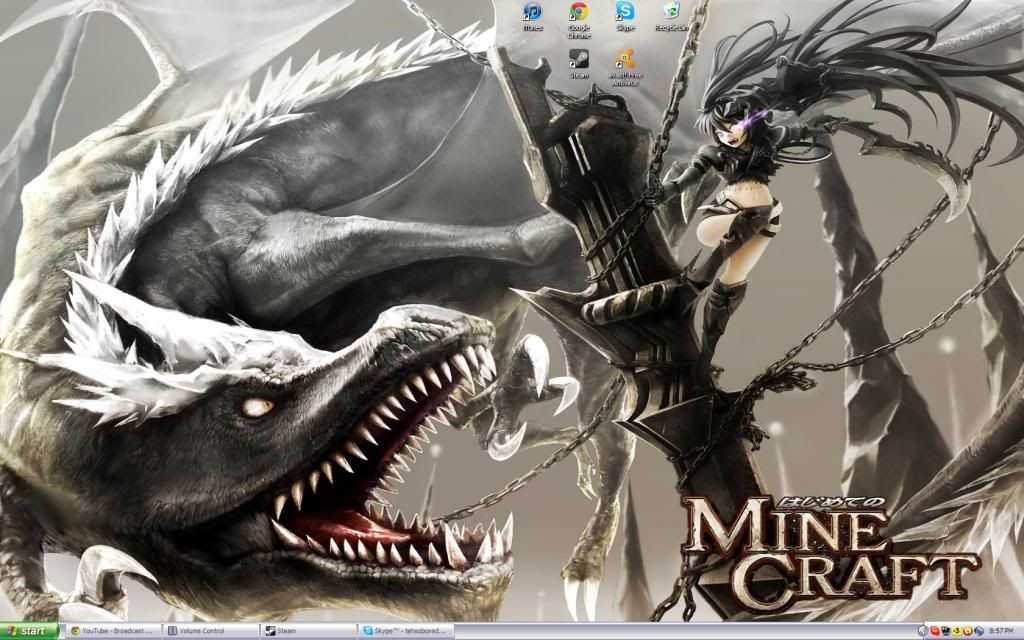This screenshot has height=640, width=1024.
Task: Click the avast! Free Antivirus desktop icon
Action: click(x=625, y=60)
